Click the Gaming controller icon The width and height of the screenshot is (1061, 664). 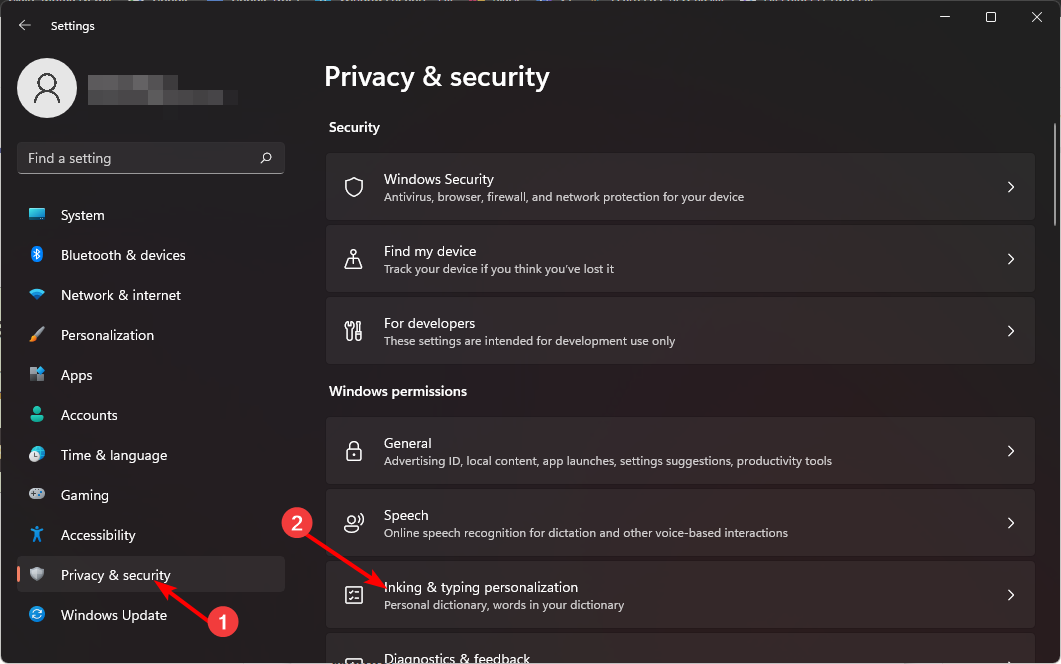click(x=38, y=495)
